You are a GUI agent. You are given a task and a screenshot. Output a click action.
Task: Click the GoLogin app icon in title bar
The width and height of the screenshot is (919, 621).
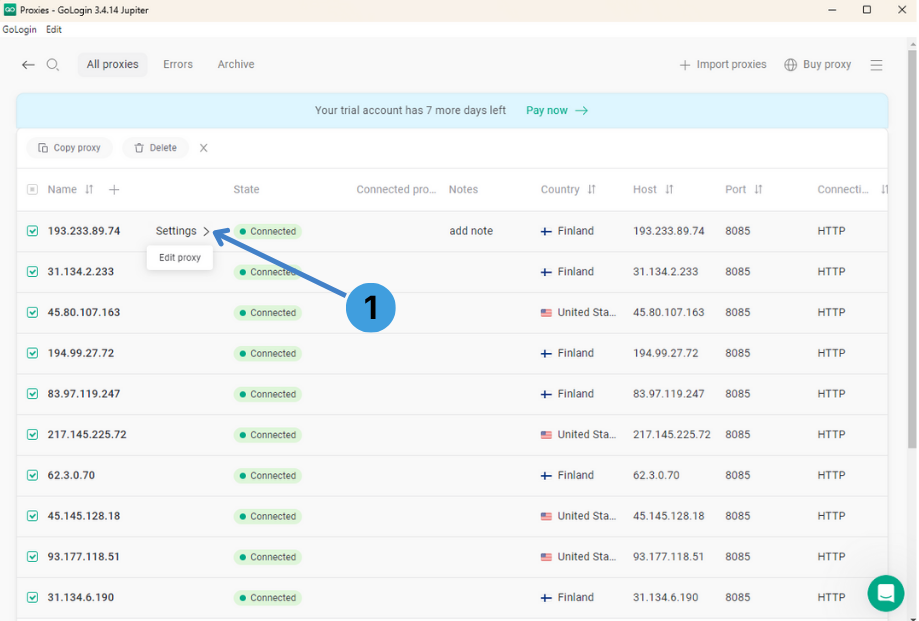[9, 9]
